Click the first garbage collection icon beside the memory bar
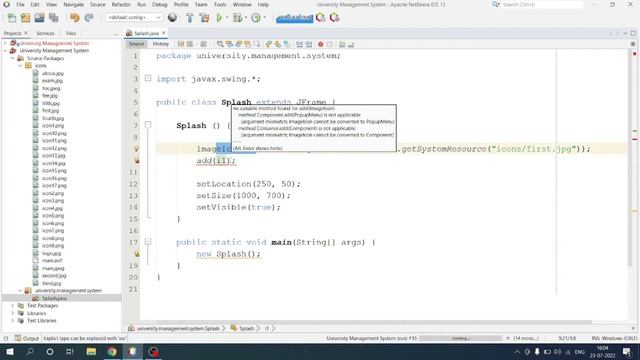 point(321,18)
